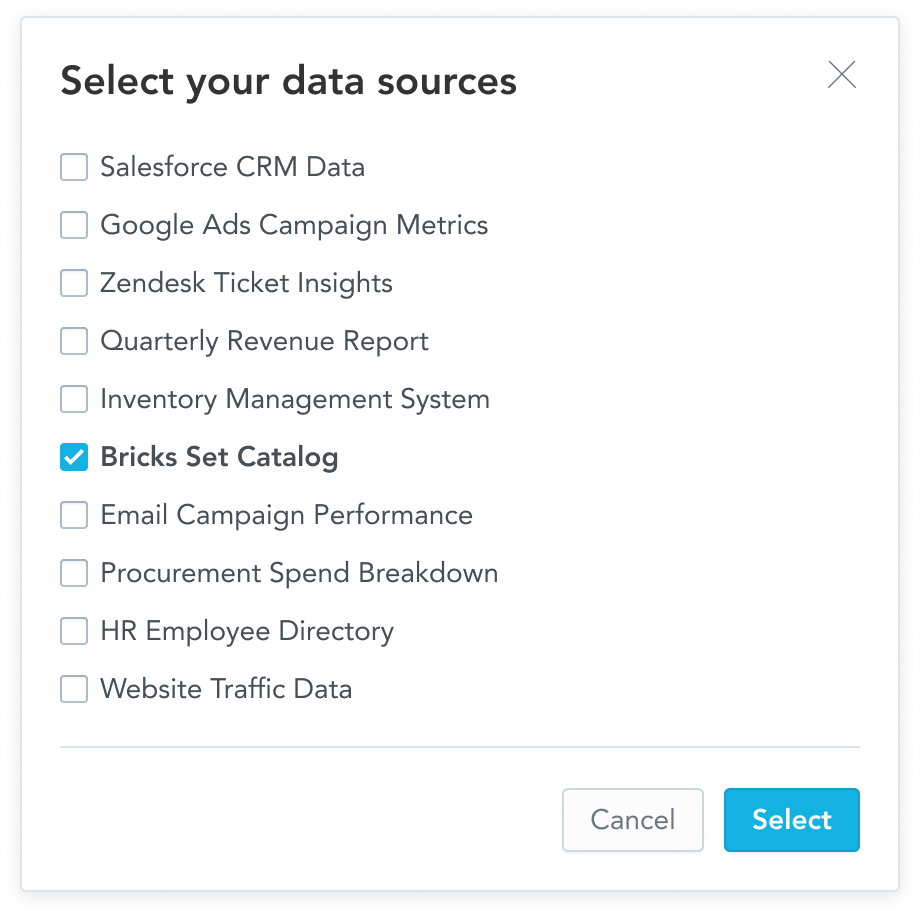Select Website Traffic Data source
The height and width of the screenshot is (916, 920).
pos(73,689)
